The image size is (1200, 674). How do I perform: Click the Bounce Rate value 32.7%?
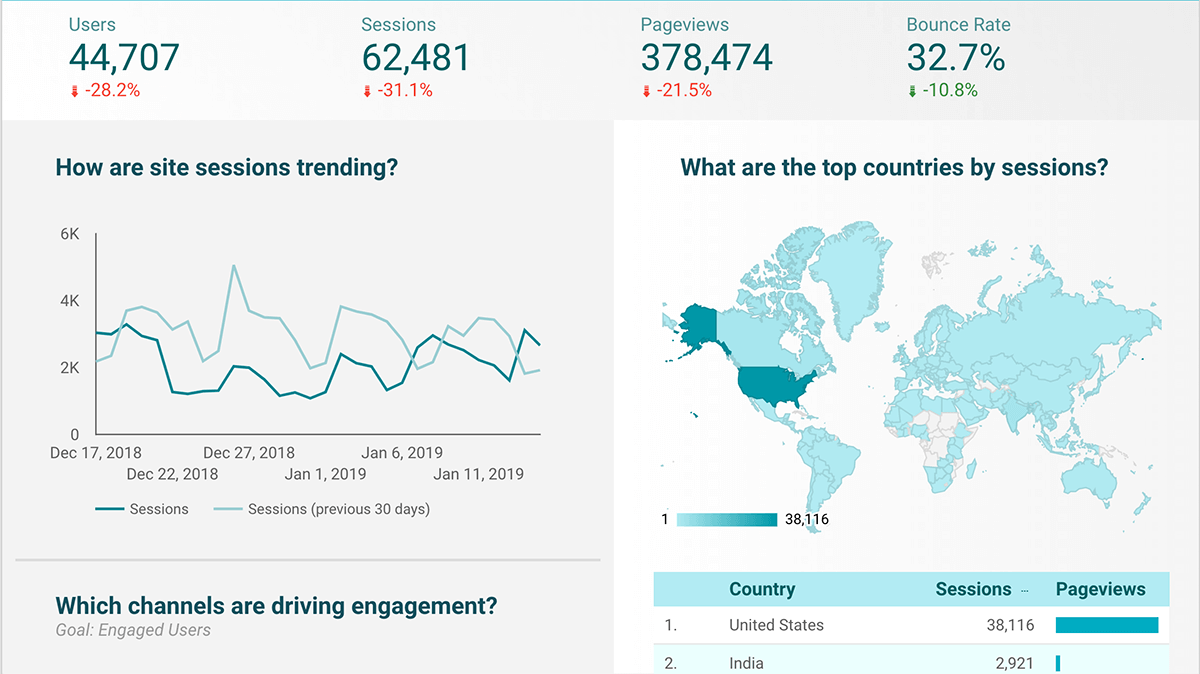coord(956,58)
